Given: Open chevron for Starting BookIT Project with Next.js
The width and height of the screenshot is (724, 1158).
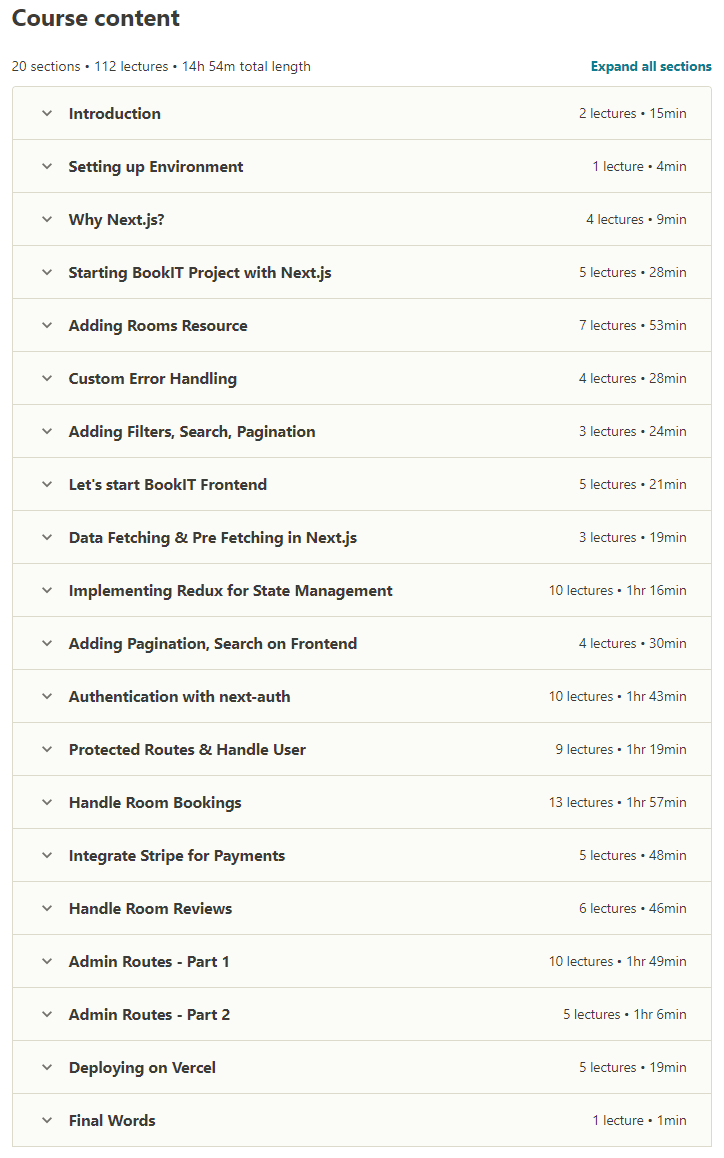Looking at the screenshot, I should coord(47,273).
